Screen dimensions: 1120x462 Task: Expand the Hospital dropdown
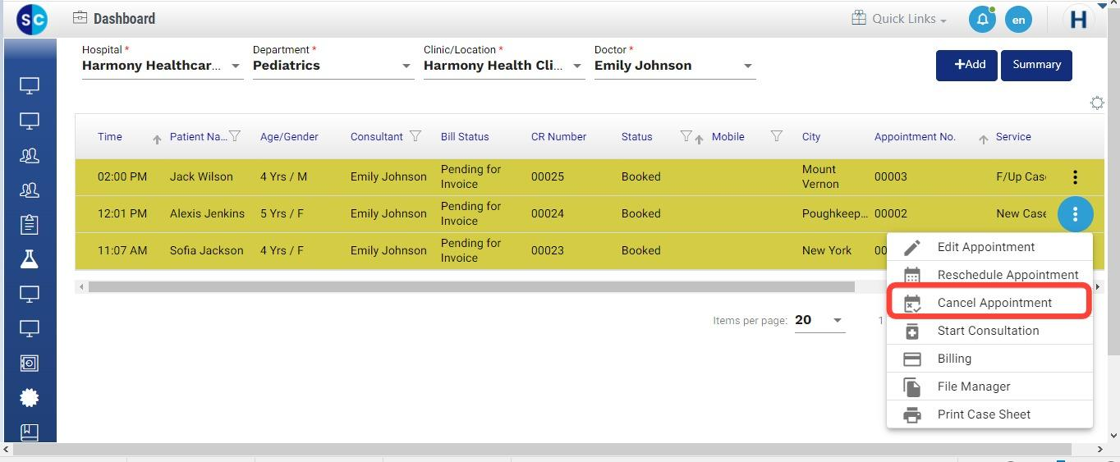tap(236, 66)
